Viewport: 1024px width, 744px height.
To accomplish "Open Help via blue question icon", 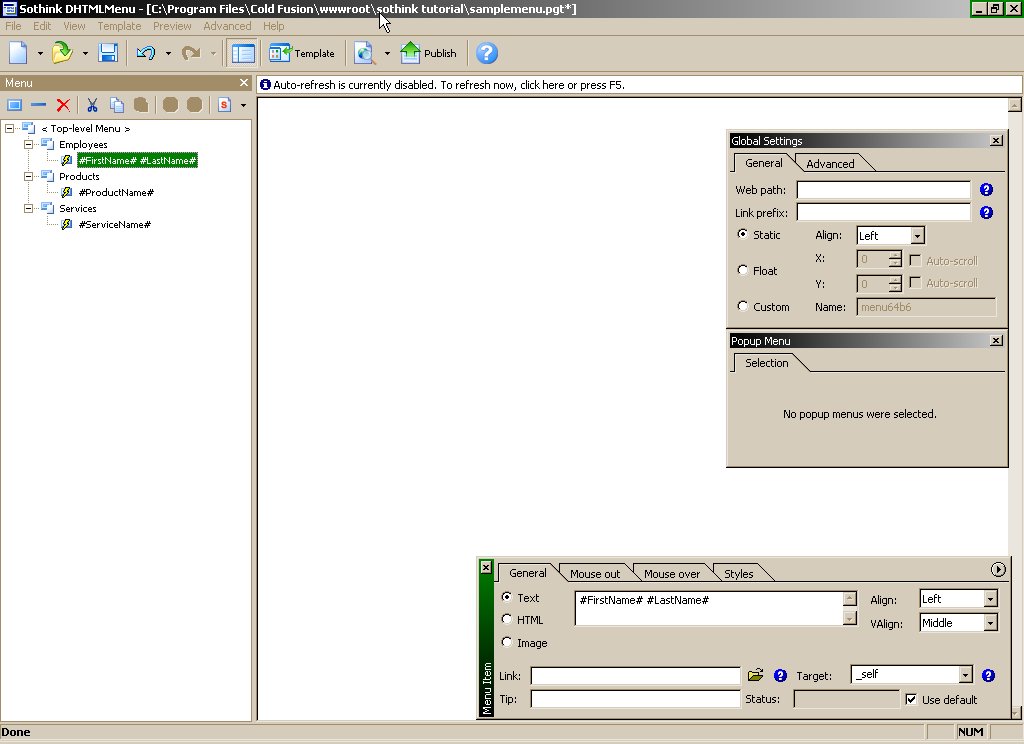I will coord(487,53).
